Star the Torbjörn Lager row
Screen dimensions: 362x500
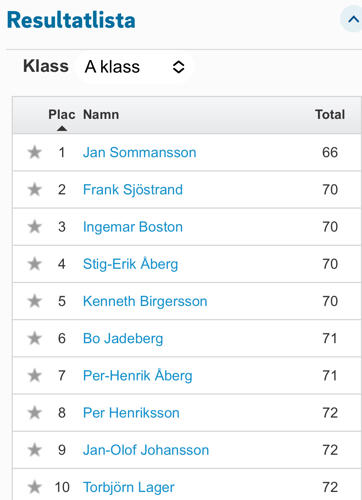(x=35, y=487)
